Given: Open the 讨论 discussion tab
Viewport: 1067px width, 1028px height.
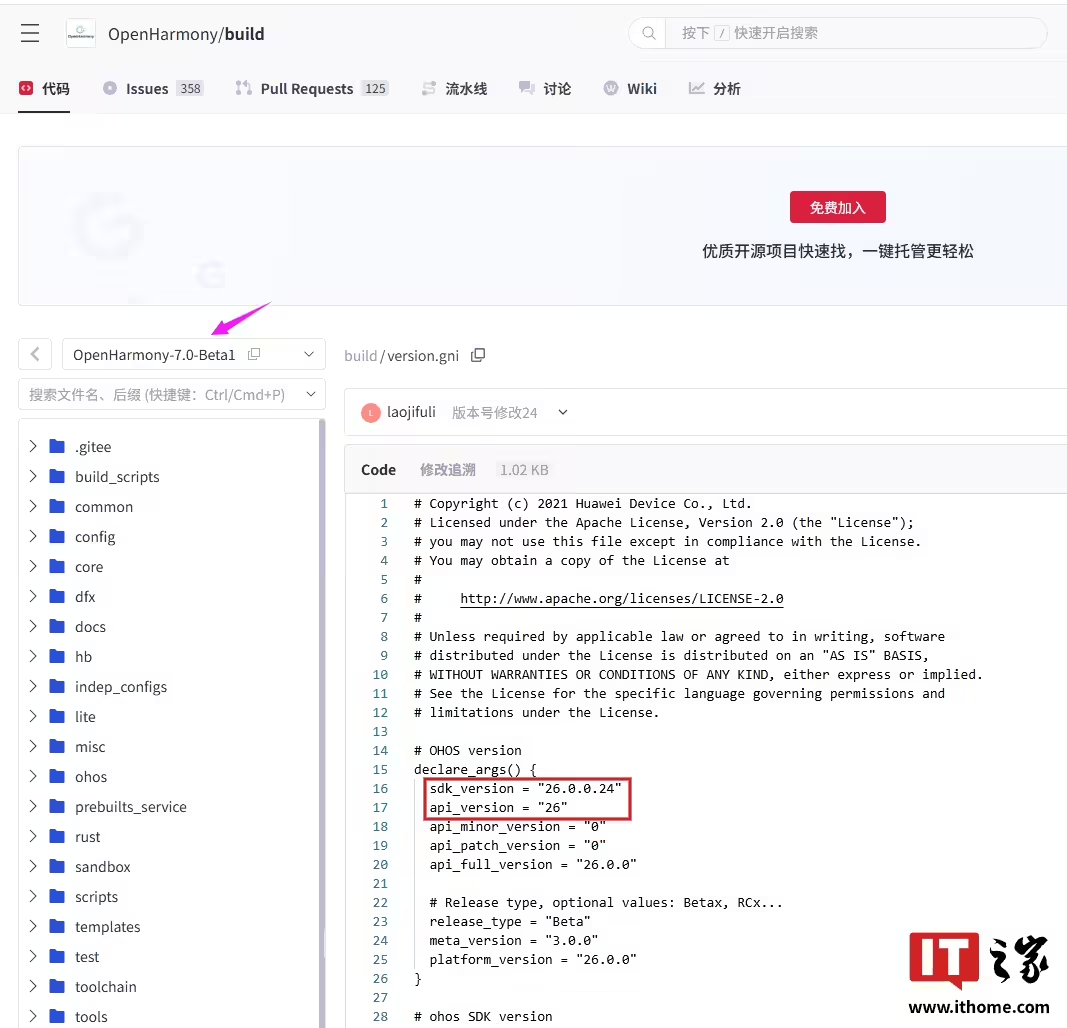Looking at the screenshot, I should tap(544, 88).
